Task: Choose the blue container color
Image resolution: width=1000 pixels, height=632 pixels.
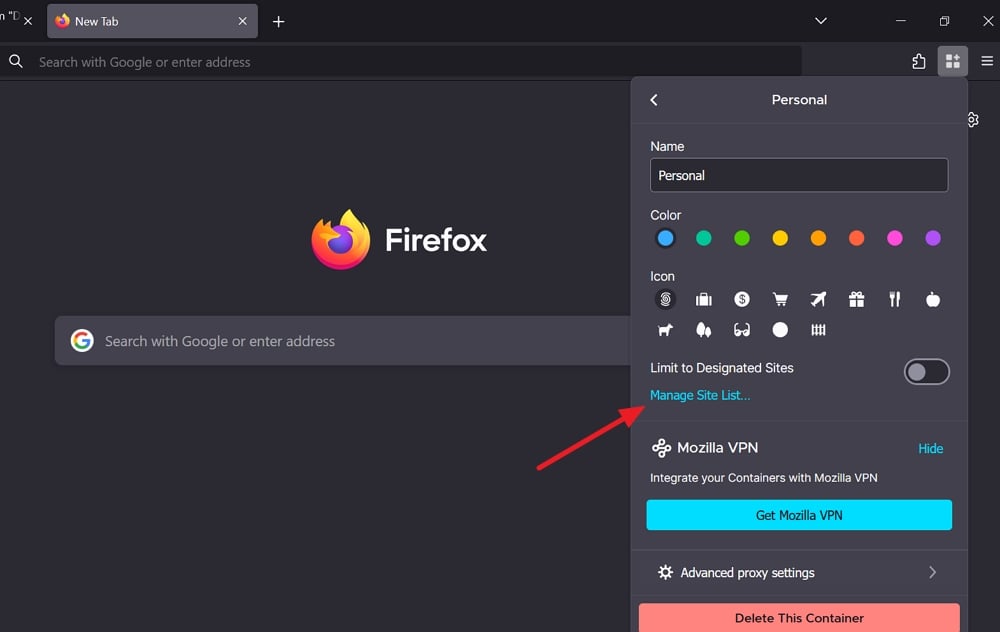Action: click(x=665, y=238)
